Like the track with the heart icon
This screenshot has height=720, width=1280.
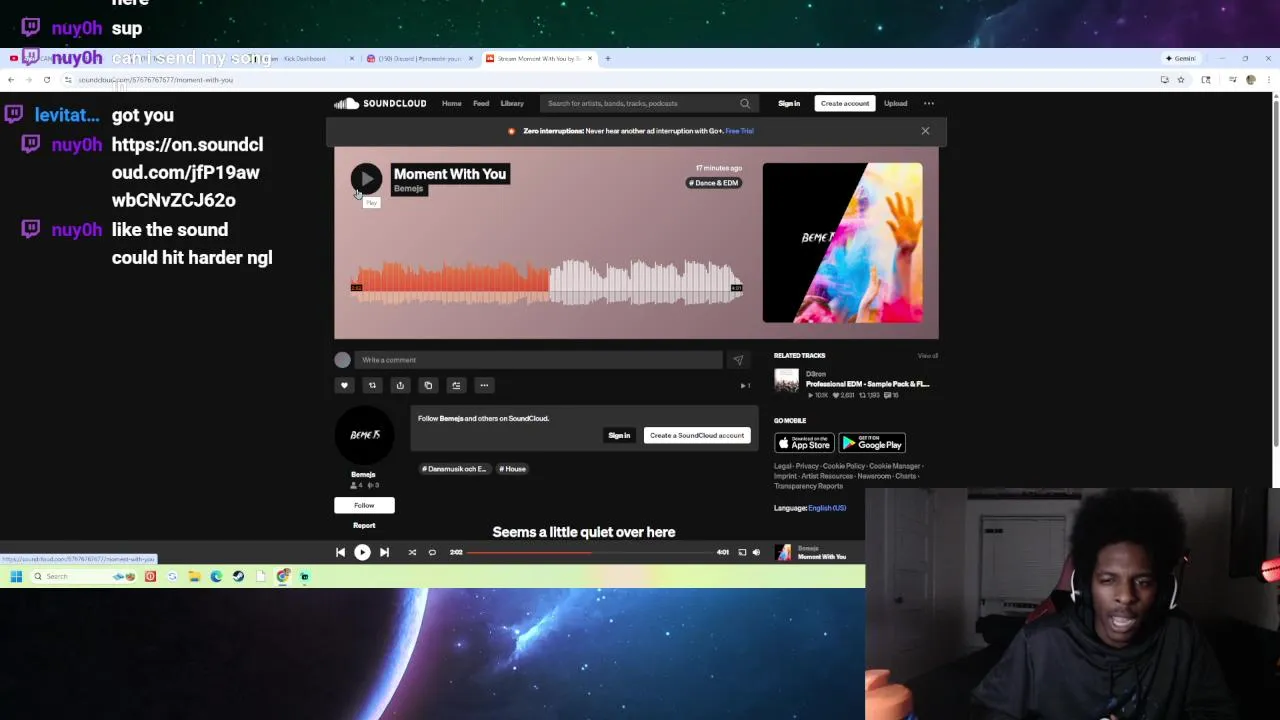tap(344, 385)
